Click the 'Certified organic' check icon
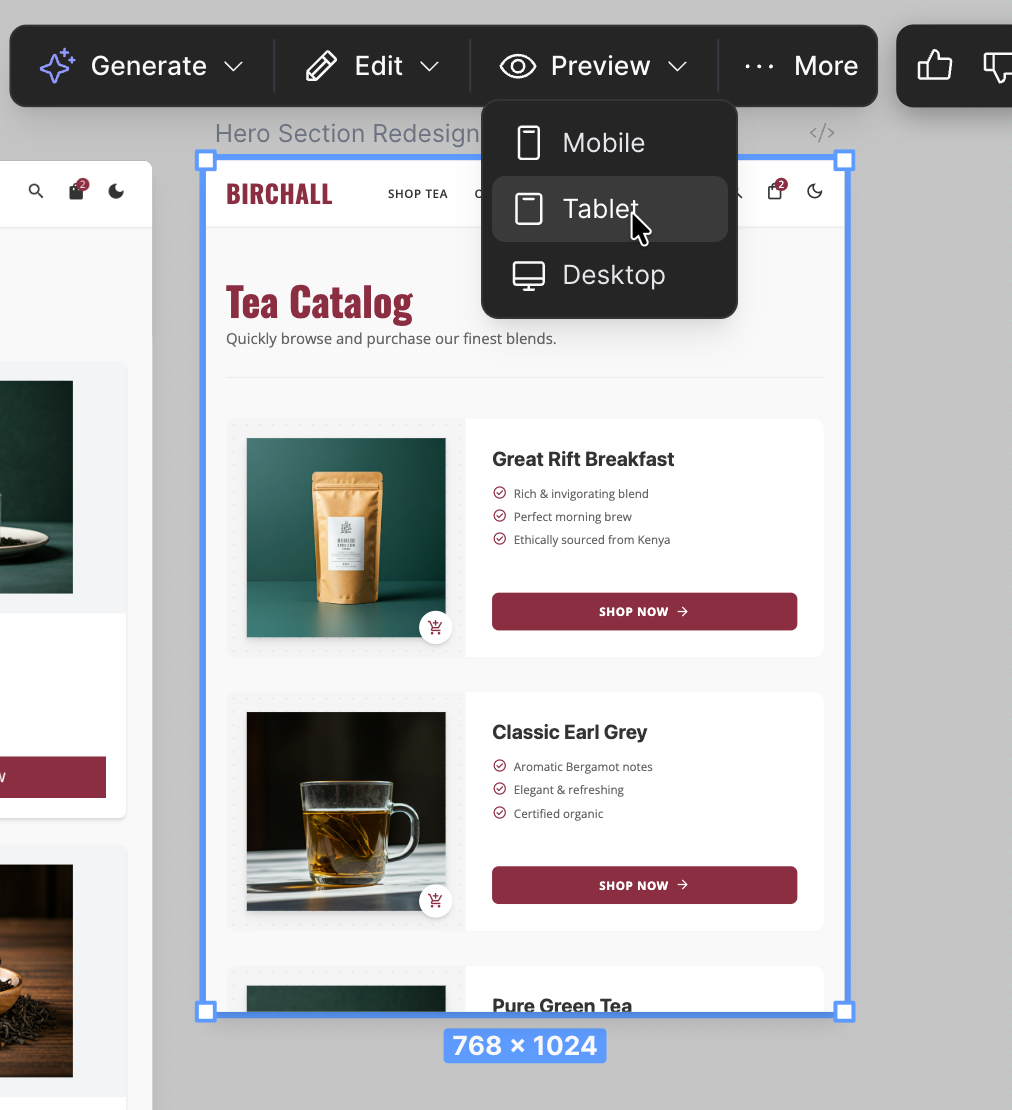This screenshot has height=1110, width=1012. click(x=500, y=813)
